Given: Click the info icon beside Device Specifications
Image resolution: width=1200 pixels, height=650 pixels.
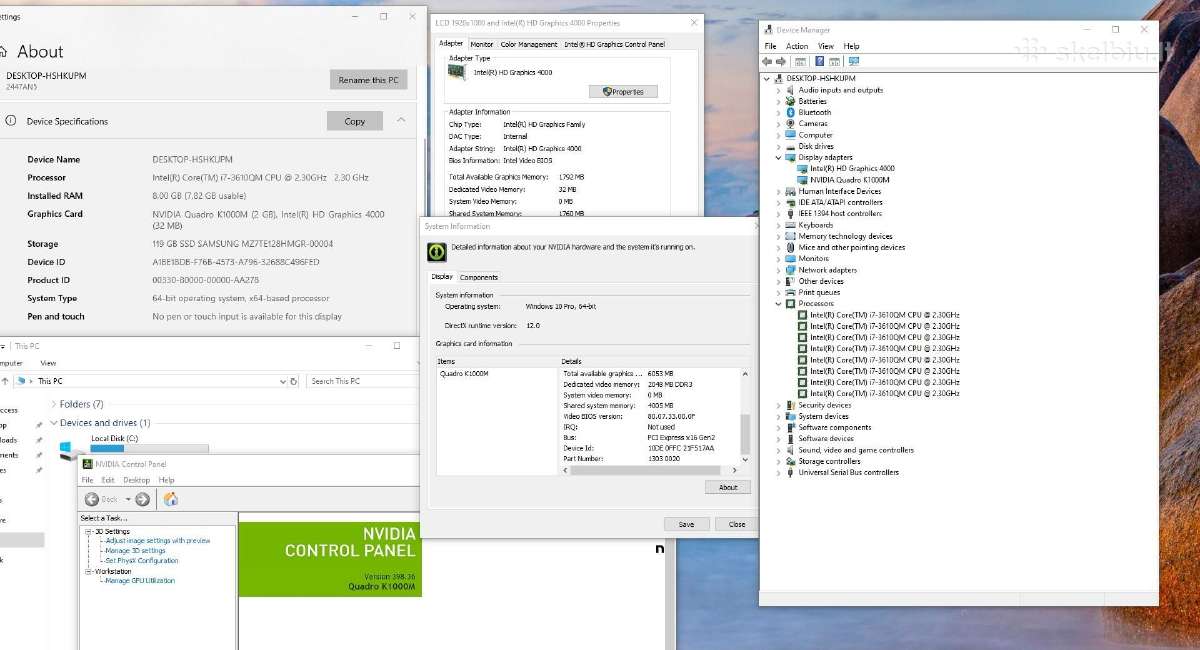Looking at the screenshot, I should point(11,120).
